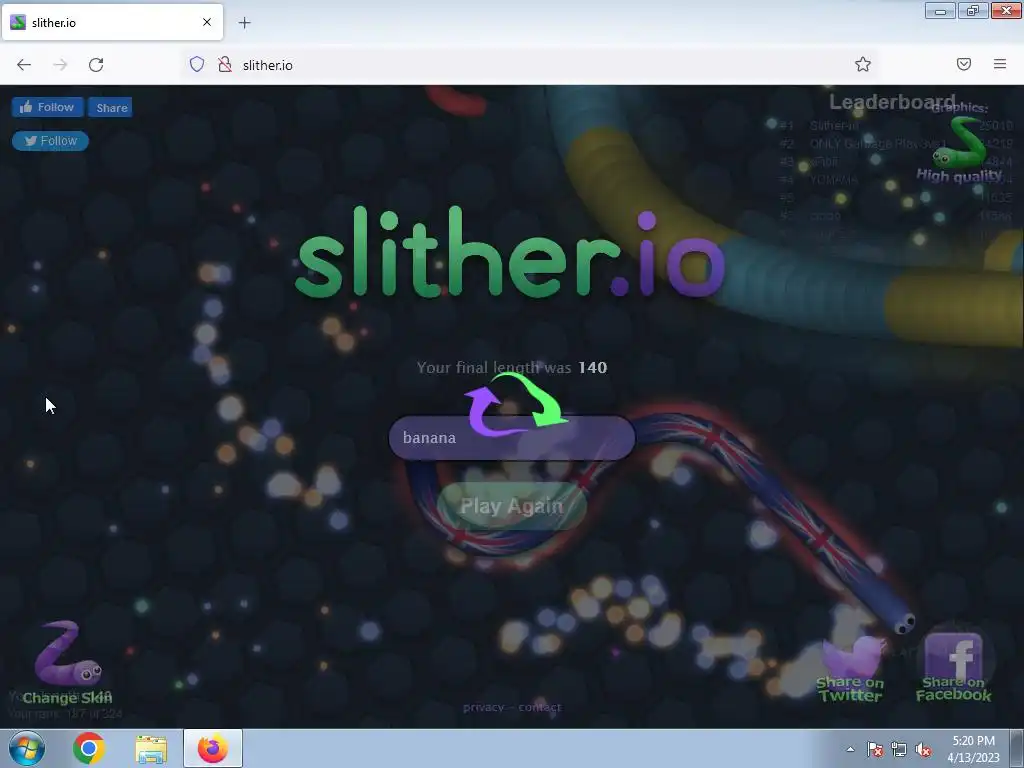Image resolution: width=1024 pixels, height=768 pixels.
Task: Go forward using the forward arrow
Action: pos(60,65)
